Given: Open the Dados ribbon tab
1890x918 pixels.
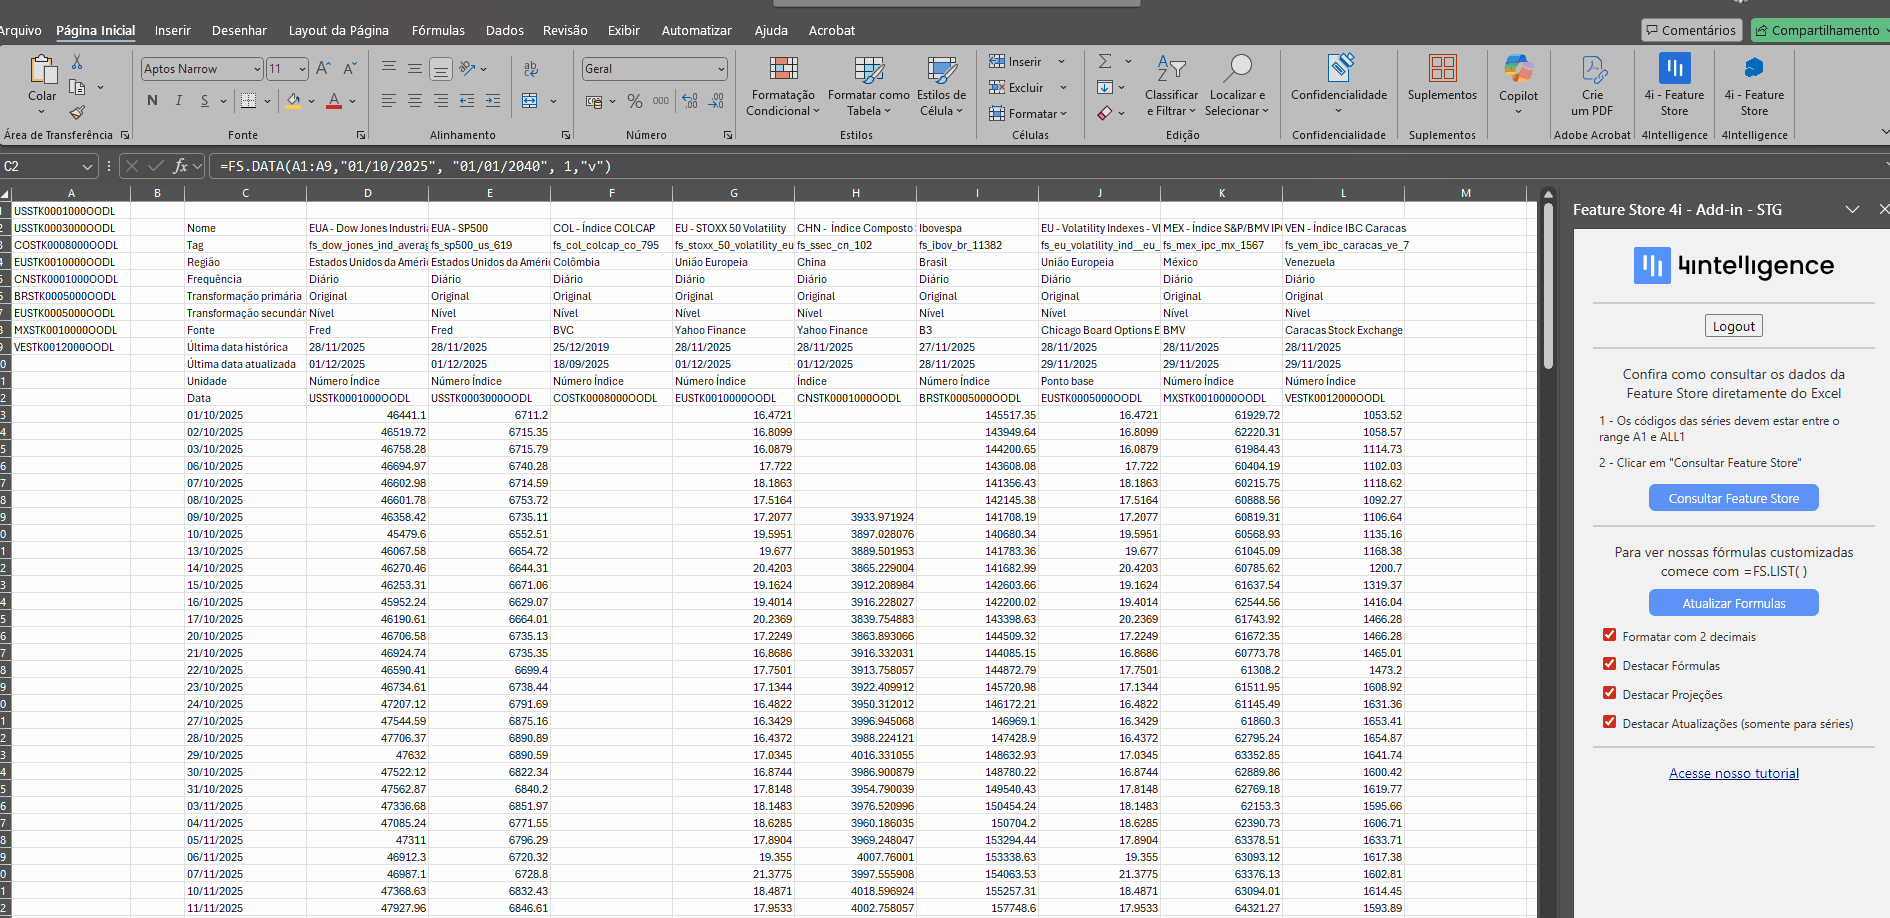Looking at the screenshot, I should pyautogui.click(x=504, y=31).
